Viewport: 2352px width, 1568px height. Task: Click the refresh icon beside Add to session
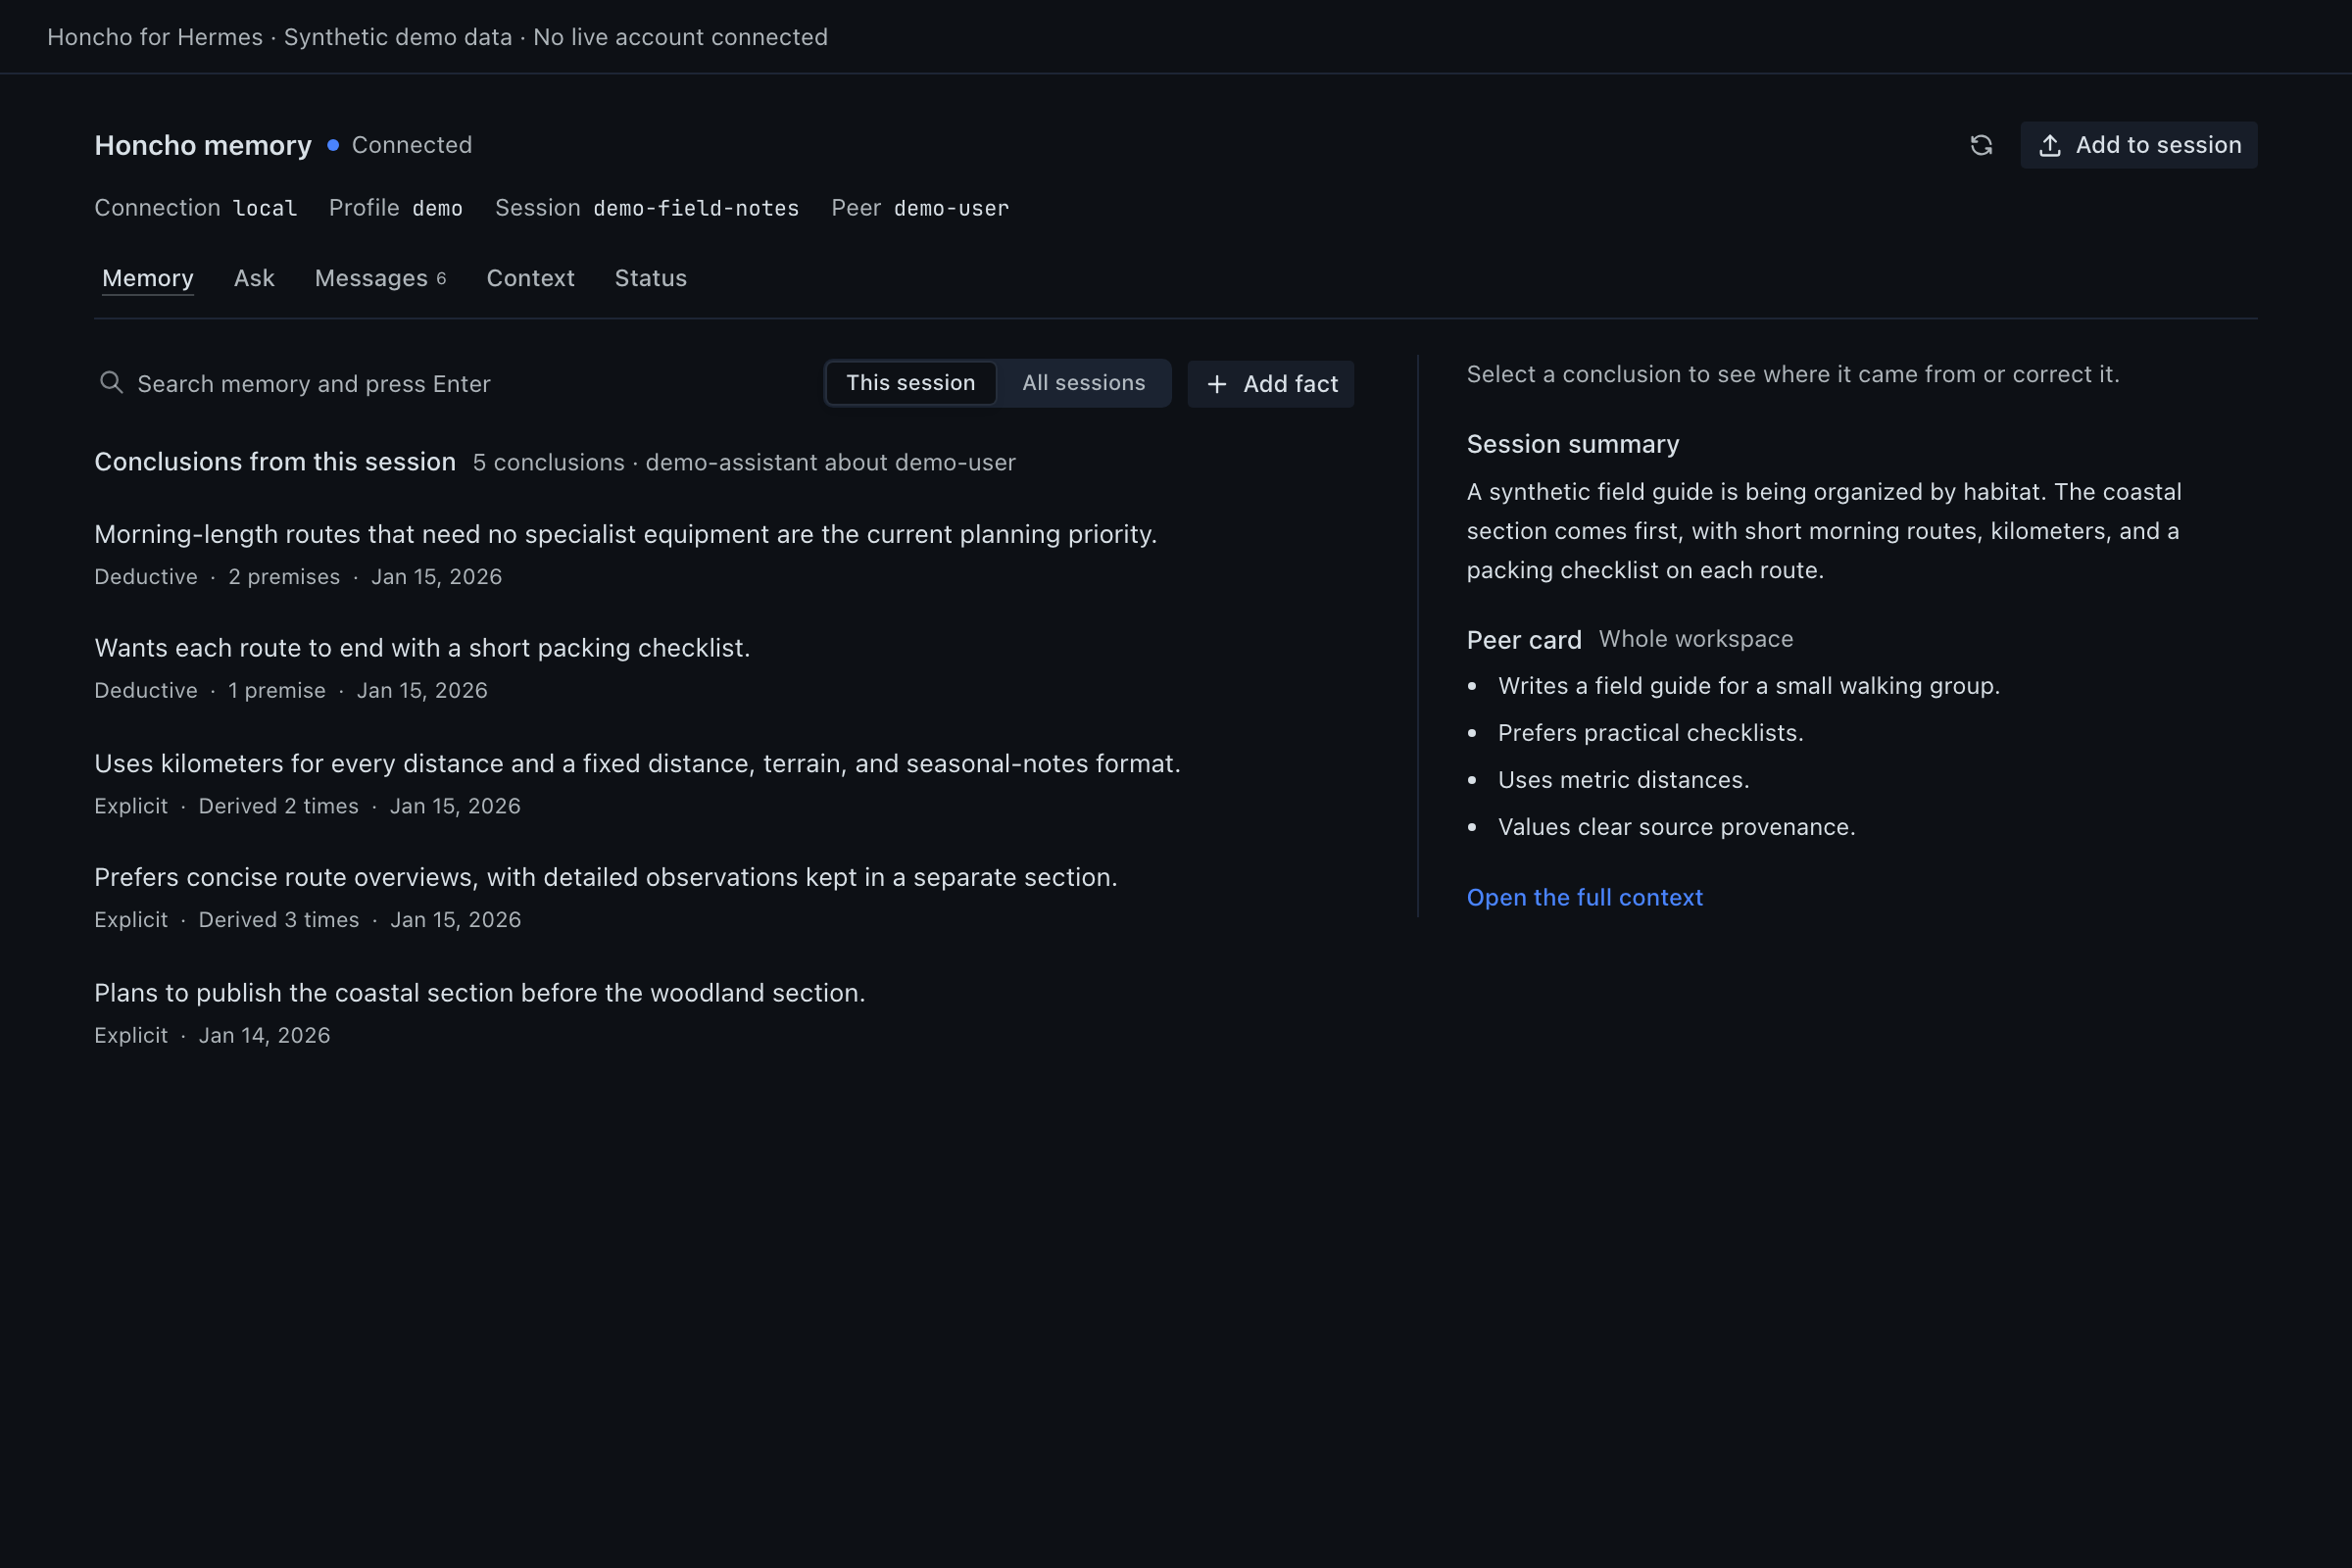(1981, 145)
